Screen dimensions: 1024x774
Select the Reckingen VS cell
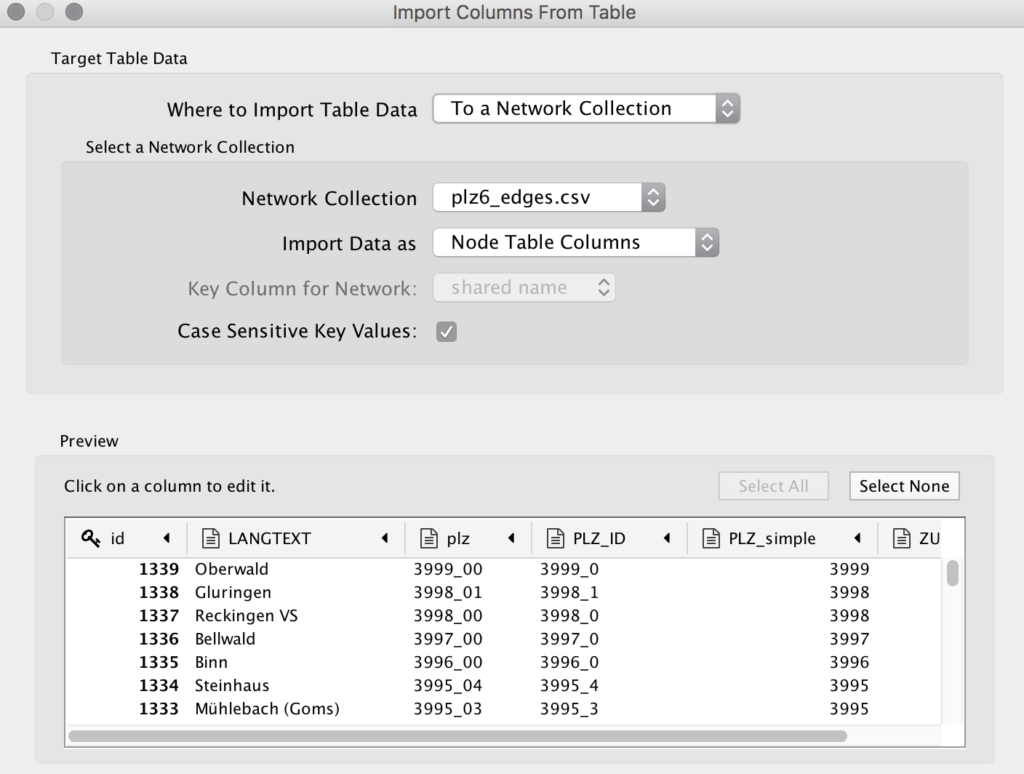point(246,616)
